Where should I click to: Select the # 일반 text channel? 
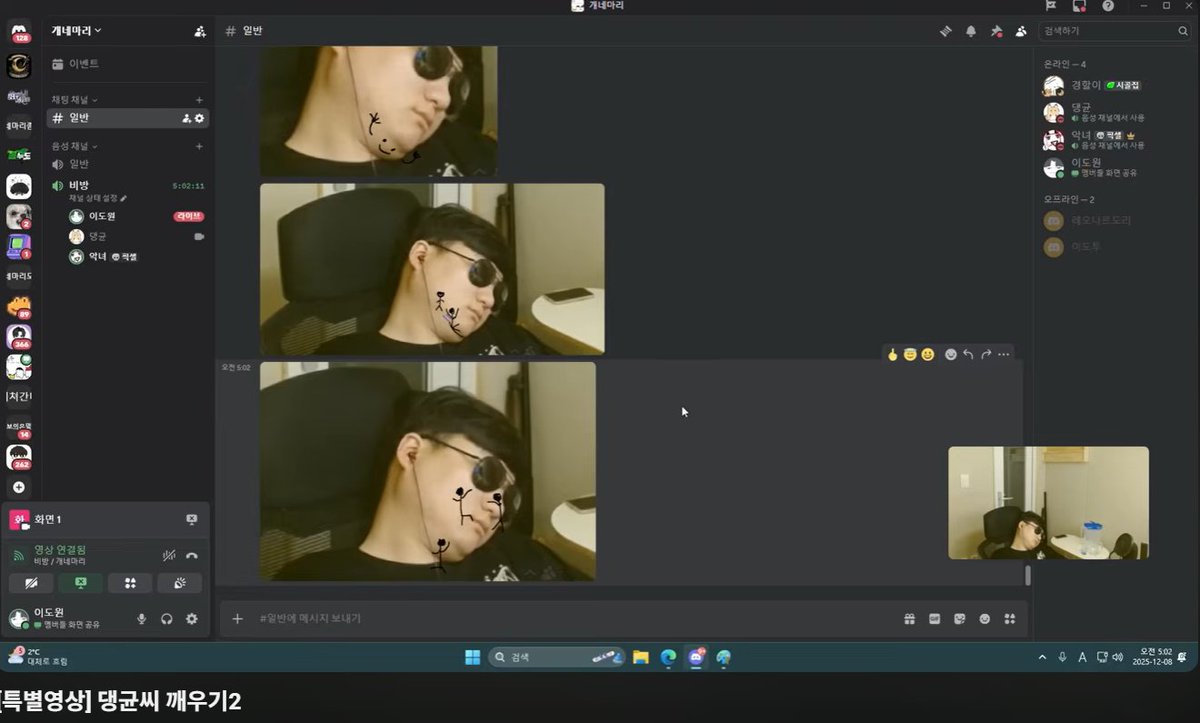(x=127, y=118)
